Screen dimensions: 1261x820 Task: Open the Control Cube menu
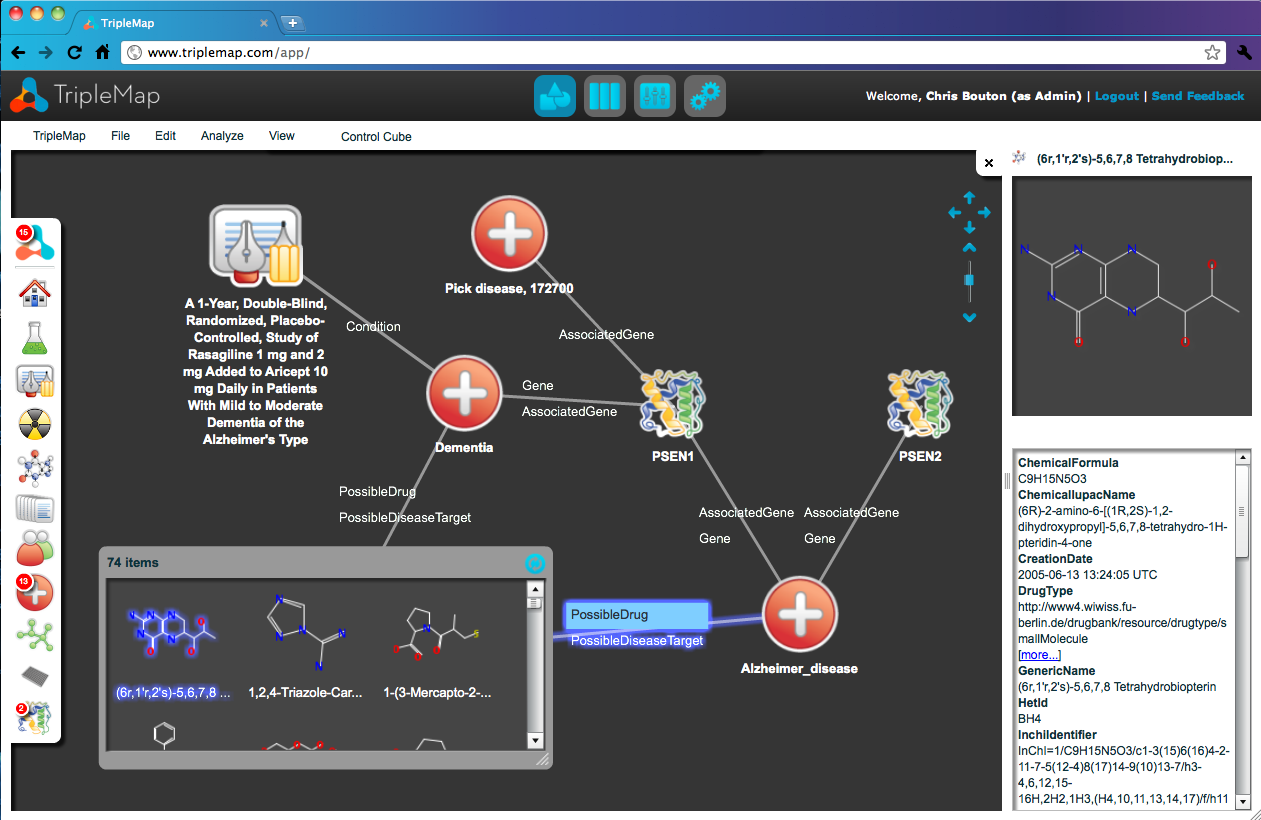tap(376, 137)
